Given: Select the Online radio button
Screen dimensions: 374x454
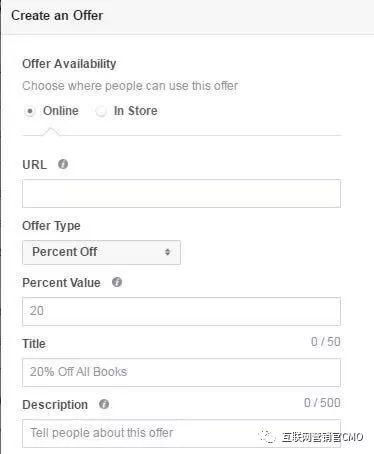Looking at the screenshot, I should coord(30,111).
